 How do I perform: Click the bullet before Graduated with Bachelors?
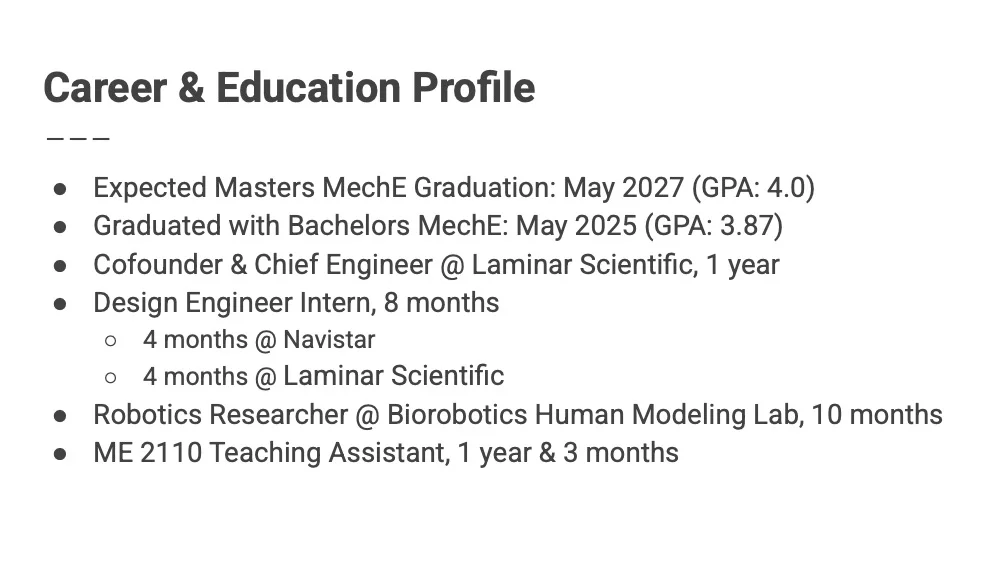60,226
